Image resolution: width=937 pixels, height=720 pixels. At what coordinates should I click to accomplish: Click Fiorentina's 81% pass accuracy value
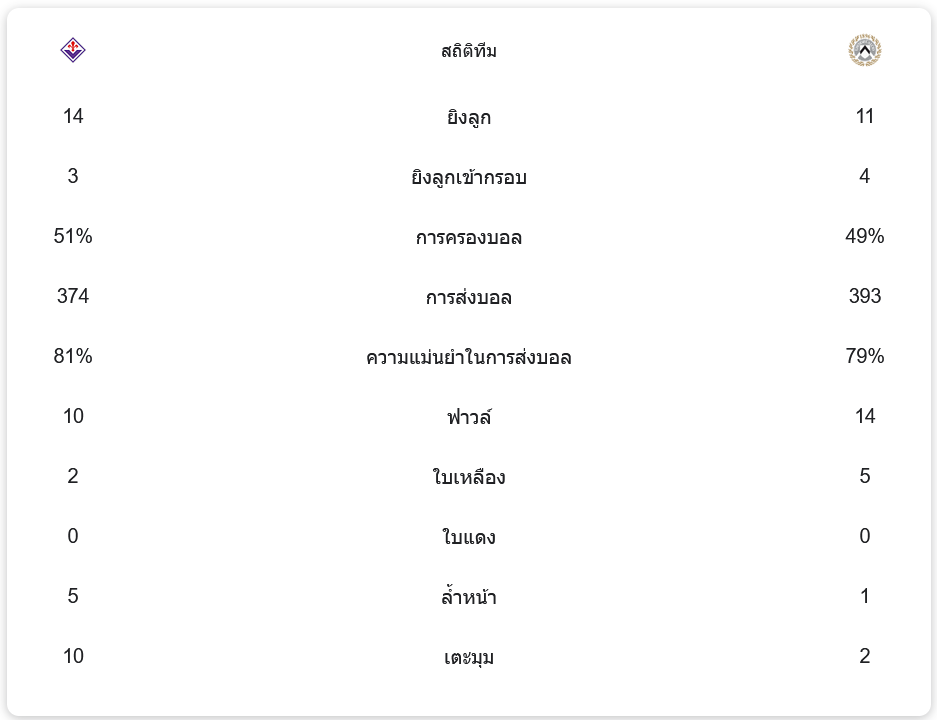(73, 357)
